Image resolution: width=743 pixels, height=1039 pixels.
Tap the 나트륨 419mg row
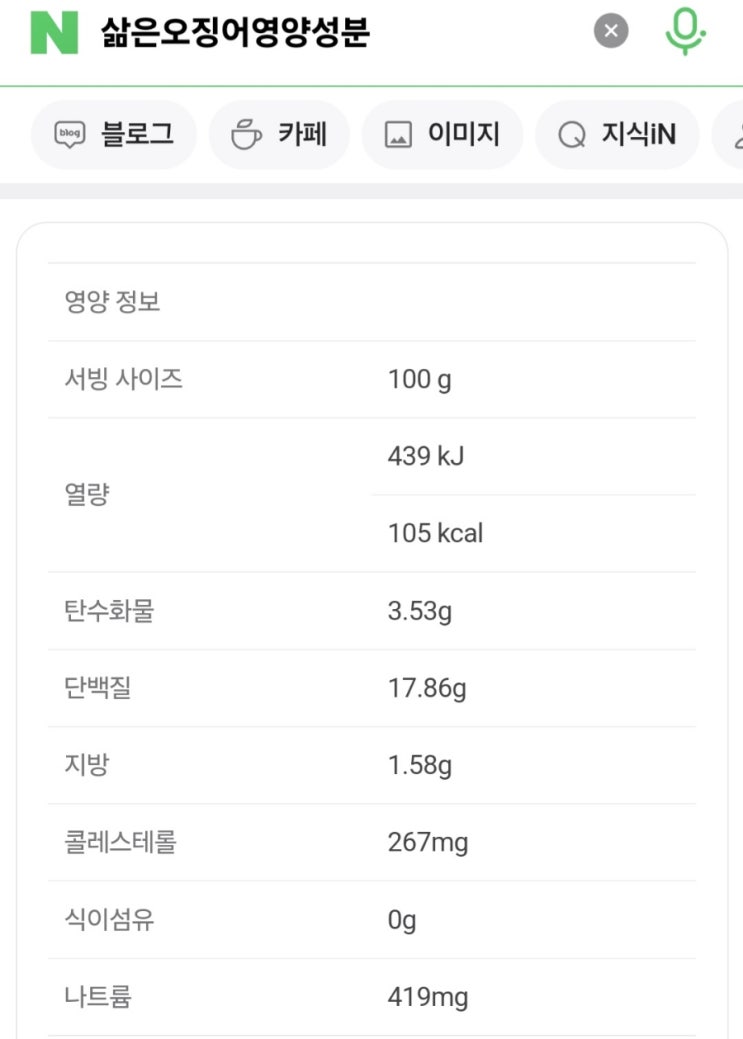tap(371, 997)
